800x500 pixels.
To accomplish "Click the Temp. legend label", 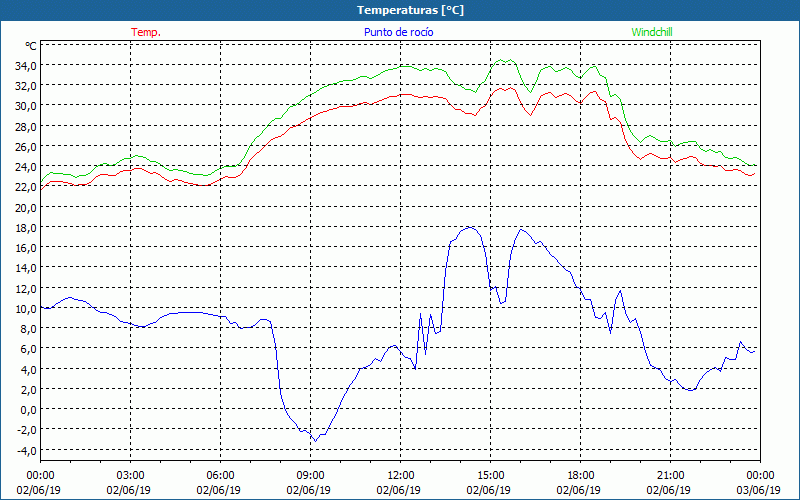I will (146, 32).
